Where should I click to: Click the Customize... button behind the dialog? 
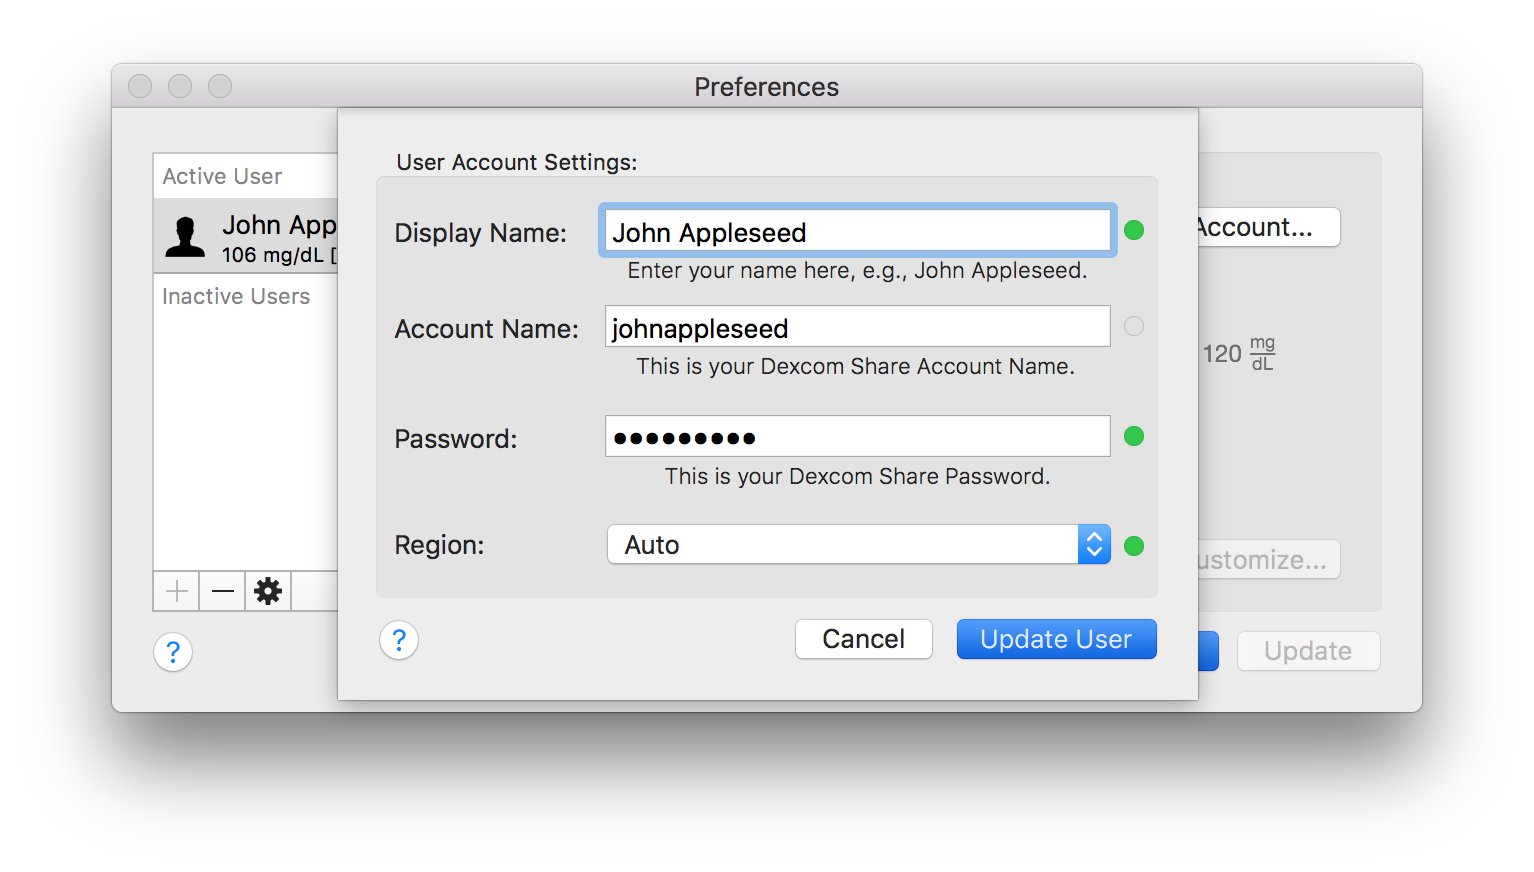pyautogui.click(x=1268, y=560)
